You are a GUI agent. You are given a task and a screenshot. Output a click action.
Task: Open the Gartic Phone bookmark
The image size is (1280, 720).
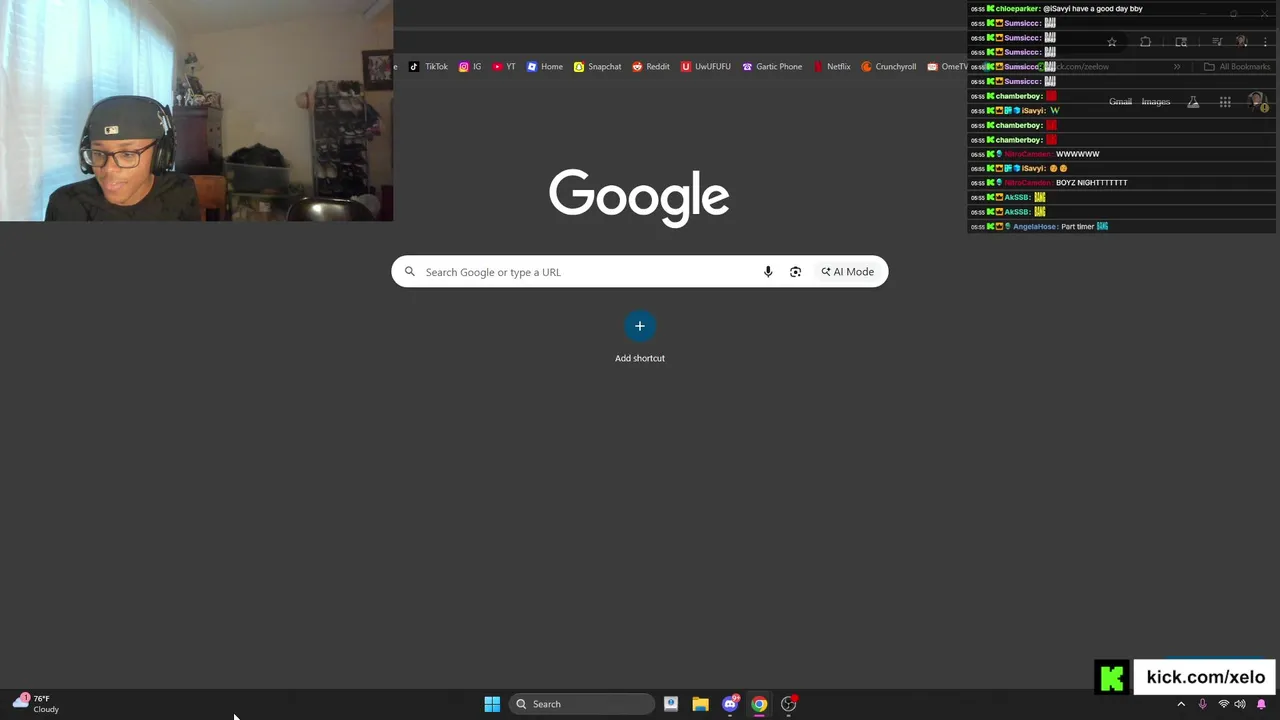click(772, 67)
